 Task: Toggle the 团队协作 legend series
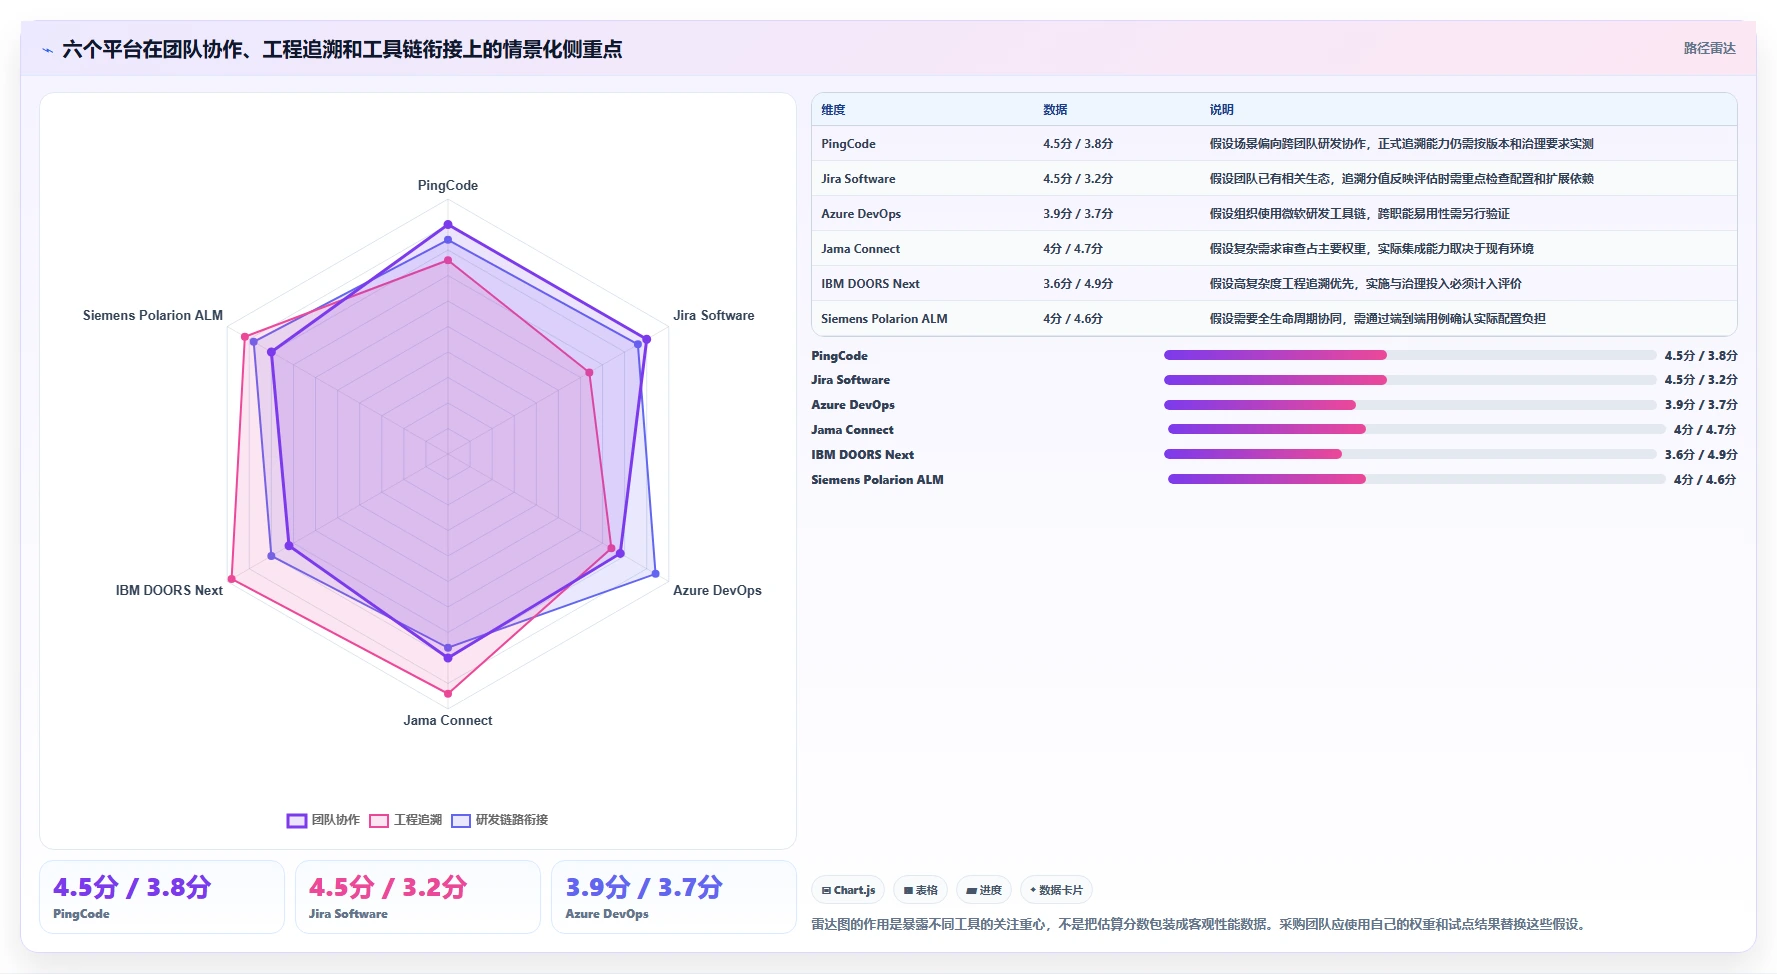pos(323,820)
